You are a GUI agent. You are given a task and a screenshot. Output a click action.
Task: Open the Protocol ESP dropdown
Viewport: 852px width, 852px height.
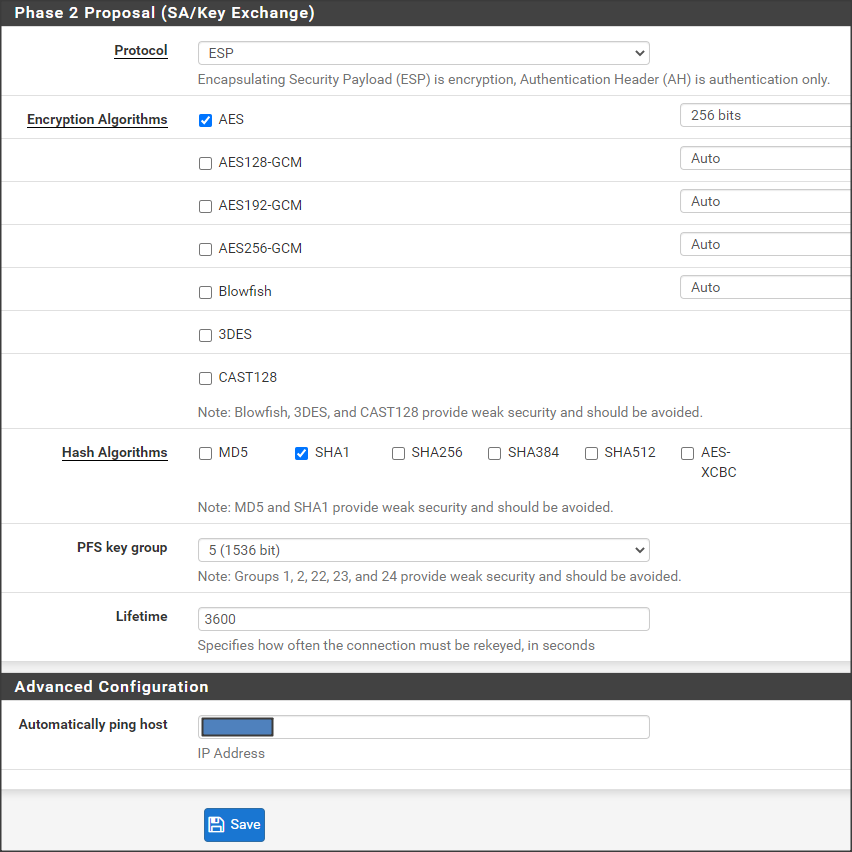pyautogui.click(x=423, y=53)
